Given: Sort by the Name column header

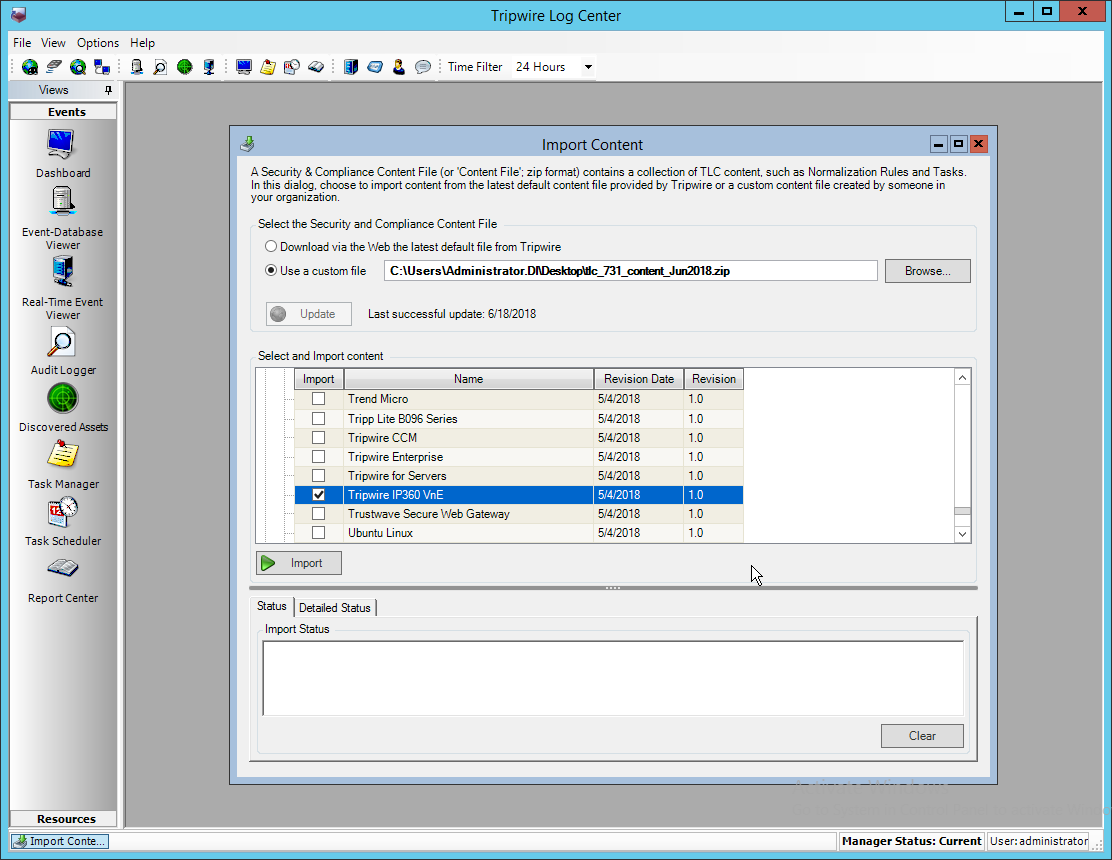Looking at the screenshot, I should [x=469, y=379].
